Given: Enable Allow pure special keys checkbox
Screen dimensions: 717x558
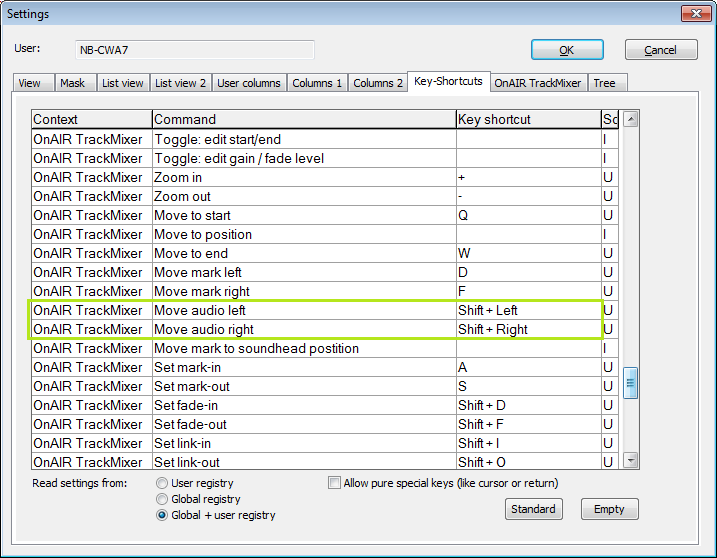Looking at the screenshot, I should [335, 483].
